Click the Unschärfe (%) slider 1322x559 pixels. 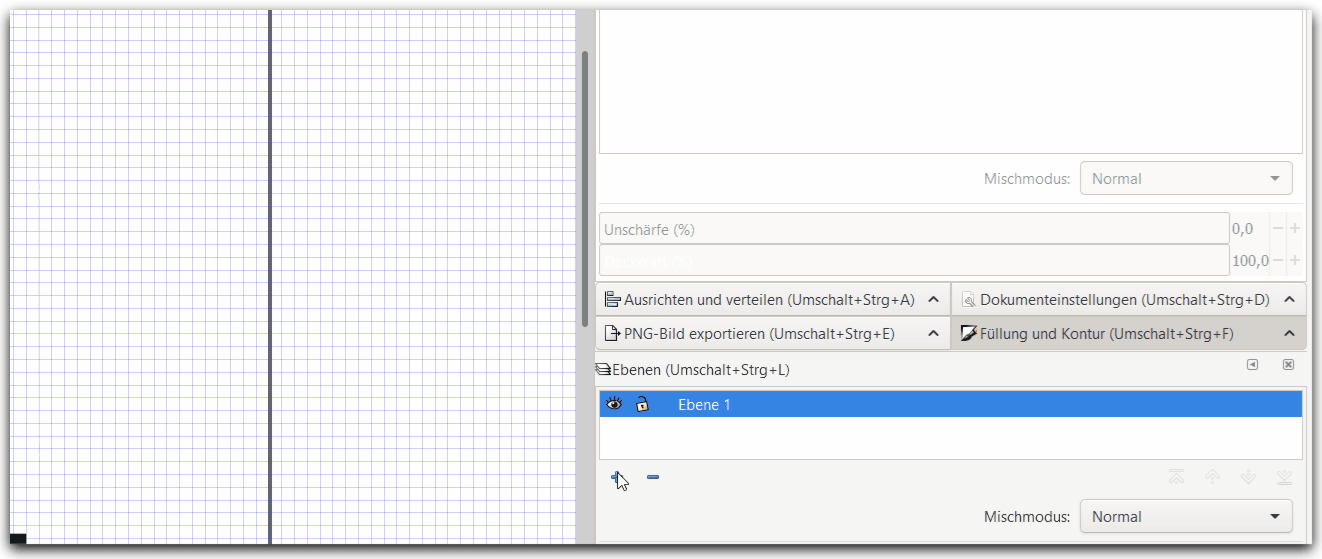913,229
